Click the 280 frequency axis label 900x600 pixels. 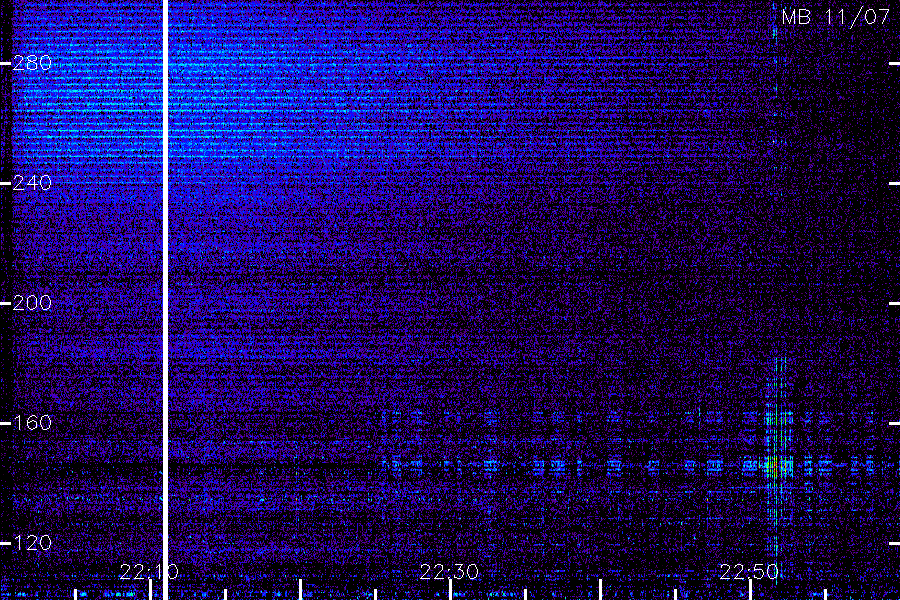[32, 63]
